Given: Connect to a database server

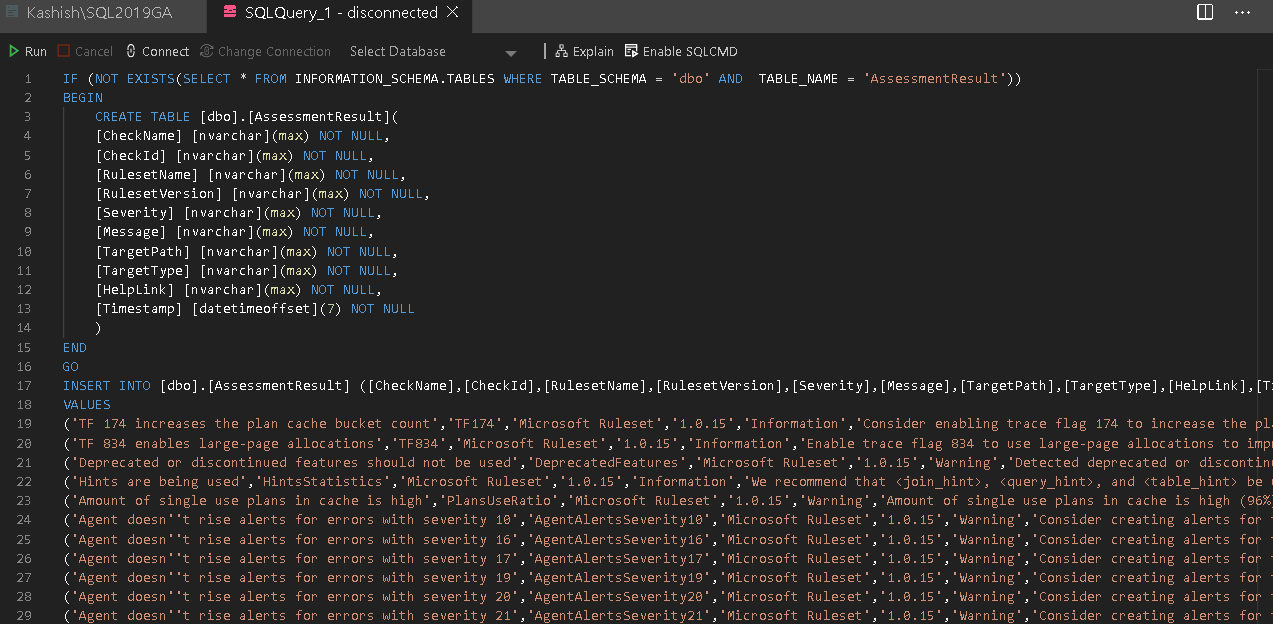Looking at the screenshot, I should 157,51.
